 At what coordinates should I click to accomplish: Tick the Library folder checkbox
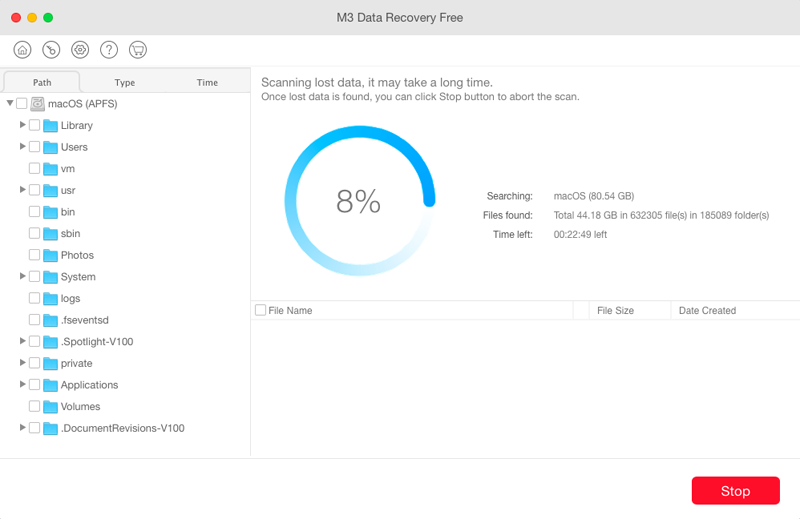tap(34, 125)
